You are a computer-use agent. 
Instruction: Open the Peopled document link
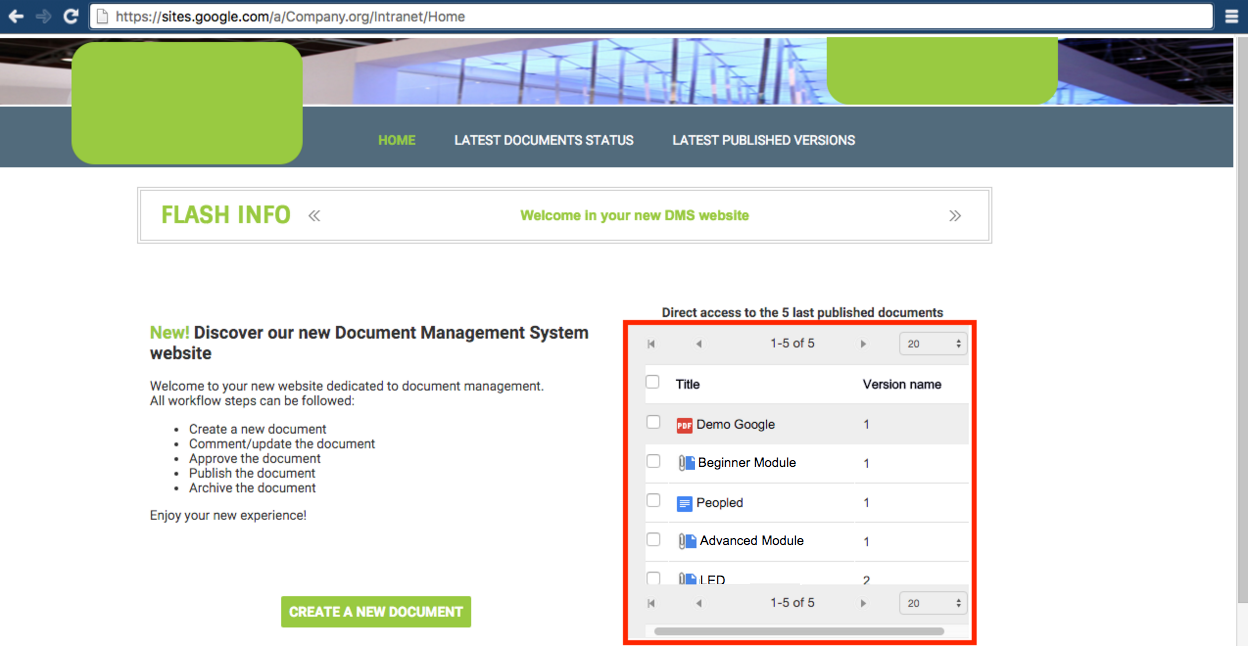(x=720, y=503)
